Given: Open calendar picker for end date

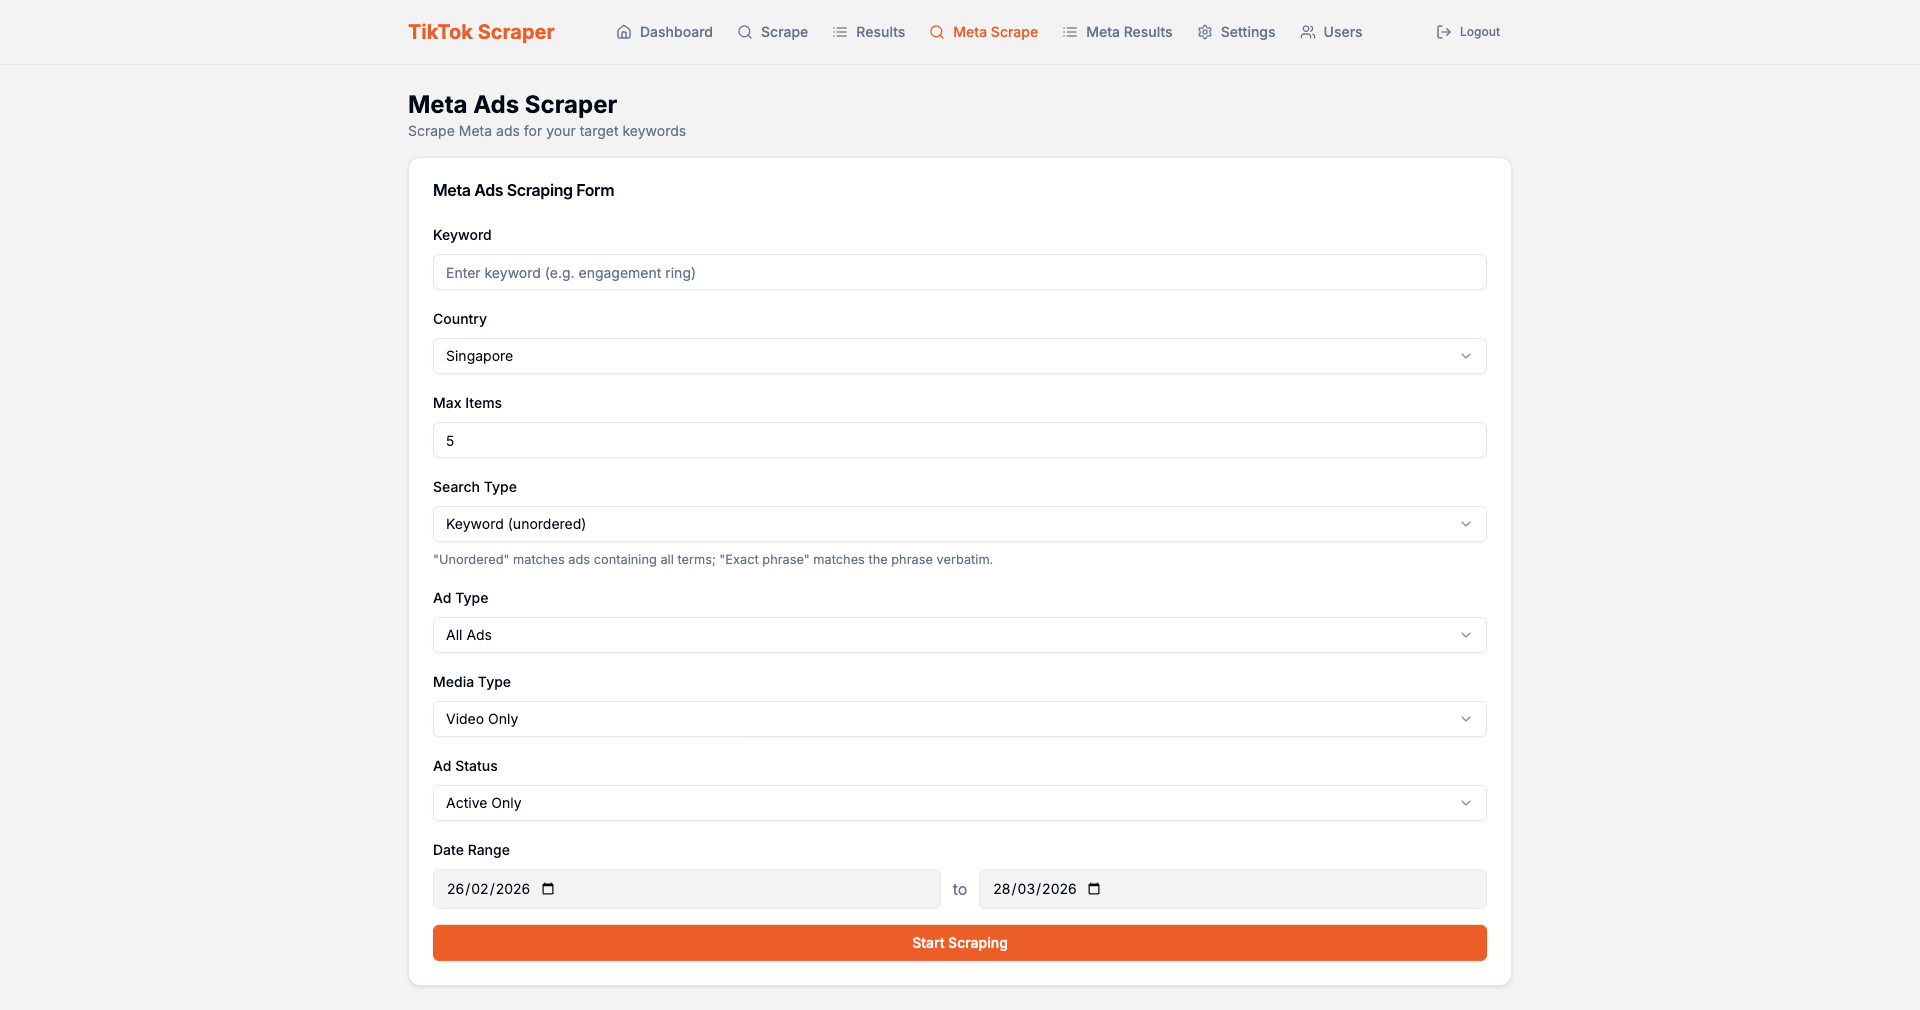Looking at the screenshot, I should point(1094,889).
